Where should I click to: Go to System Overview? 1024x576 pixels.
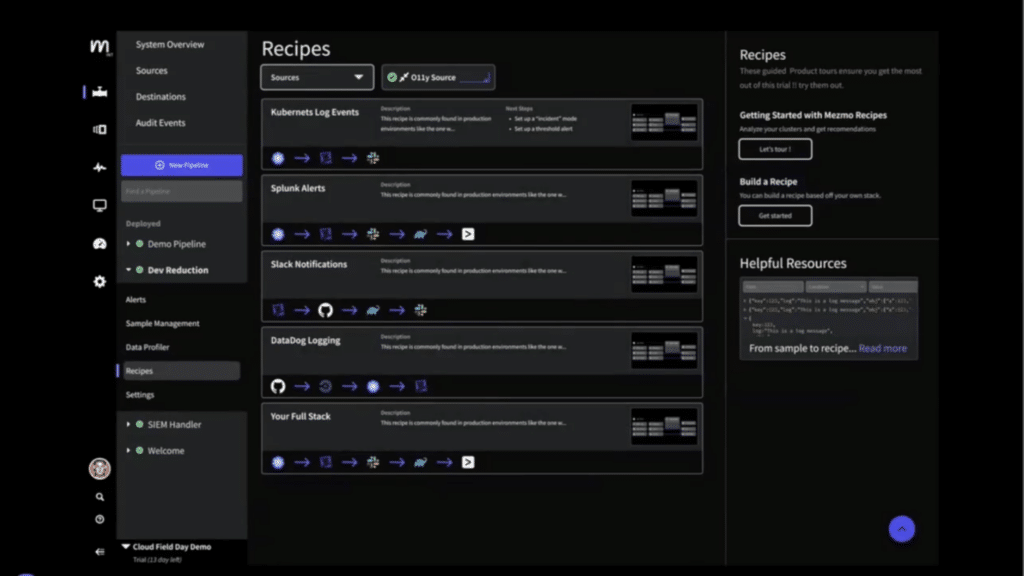(170, 44)
